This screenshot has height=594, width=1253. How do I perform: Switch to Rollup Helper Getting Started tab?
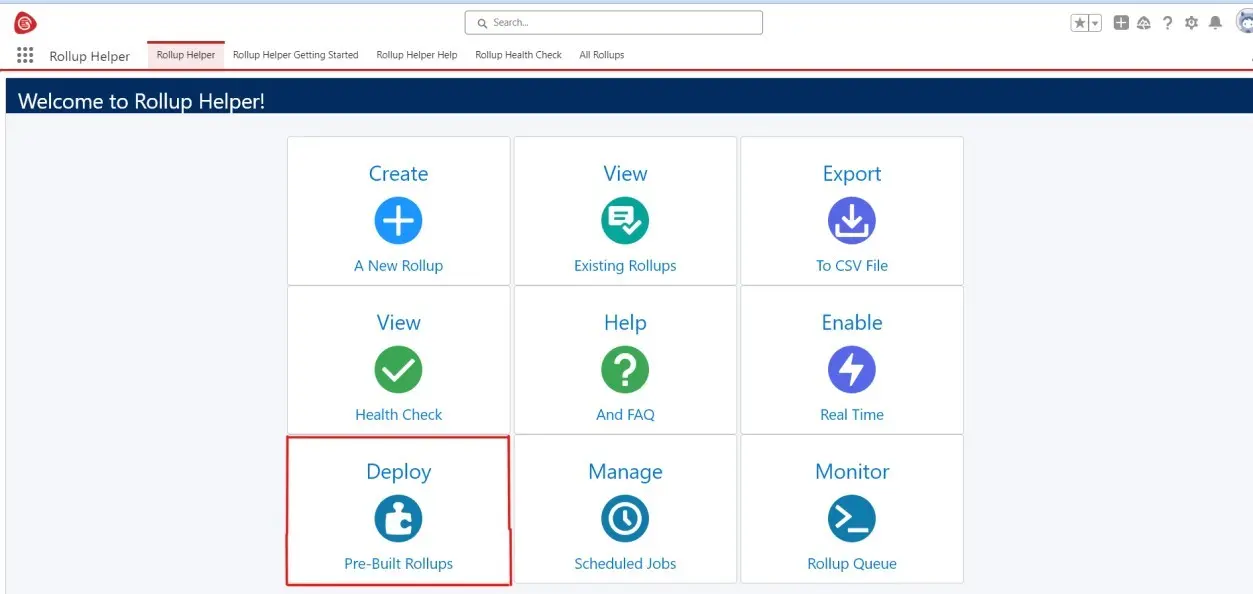pos(295,55)
